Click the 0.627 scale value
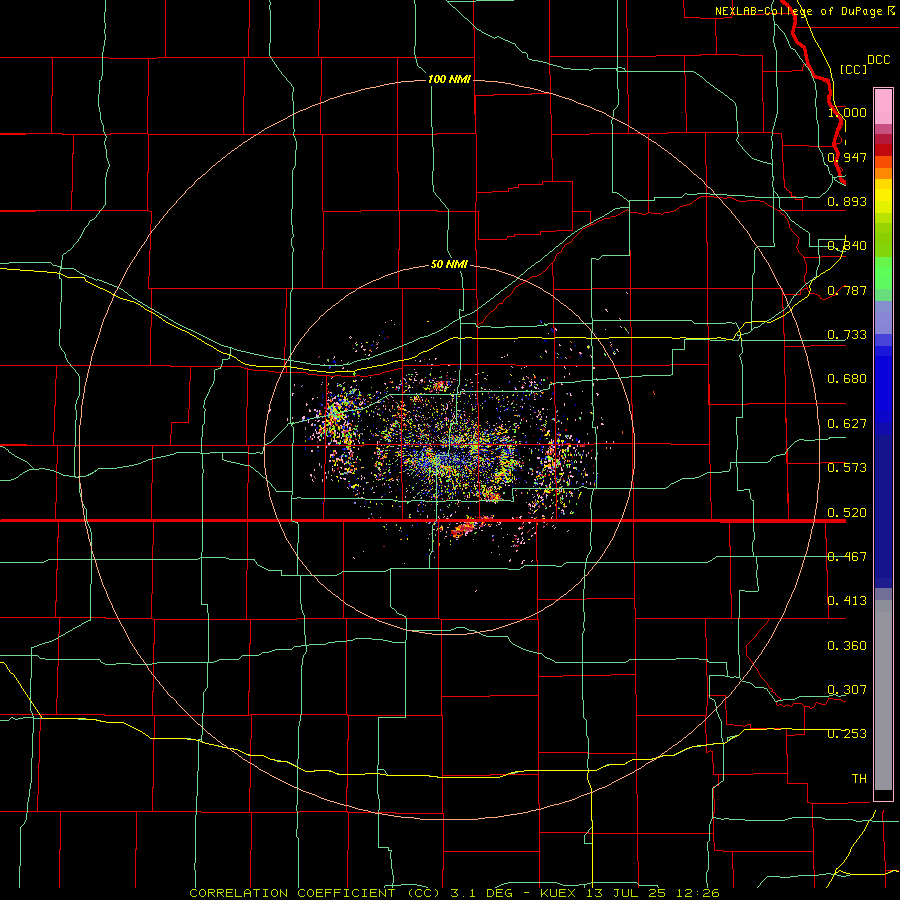This screenshot has width=900, height=900. pyautogui.click(x=847, y=424)
